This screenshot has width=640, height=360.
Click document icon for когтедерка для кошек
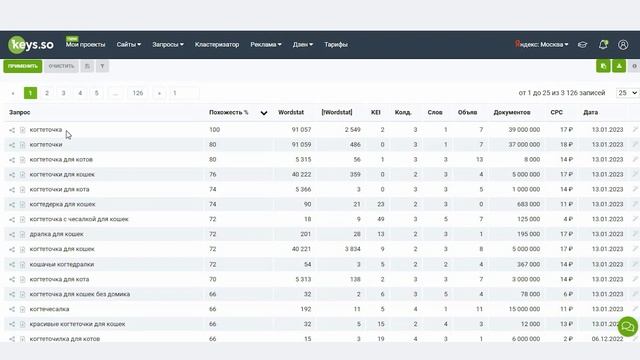(22, 204)
